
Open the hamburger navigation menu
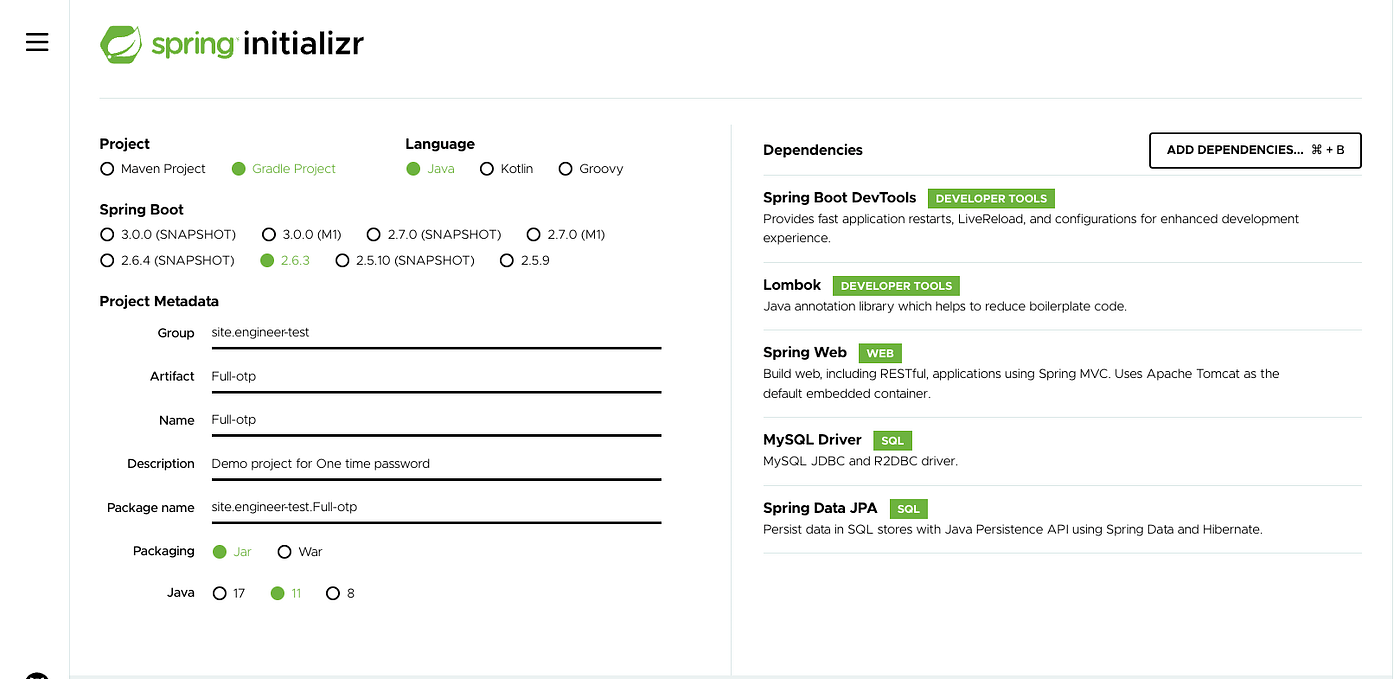pos(36,42)
